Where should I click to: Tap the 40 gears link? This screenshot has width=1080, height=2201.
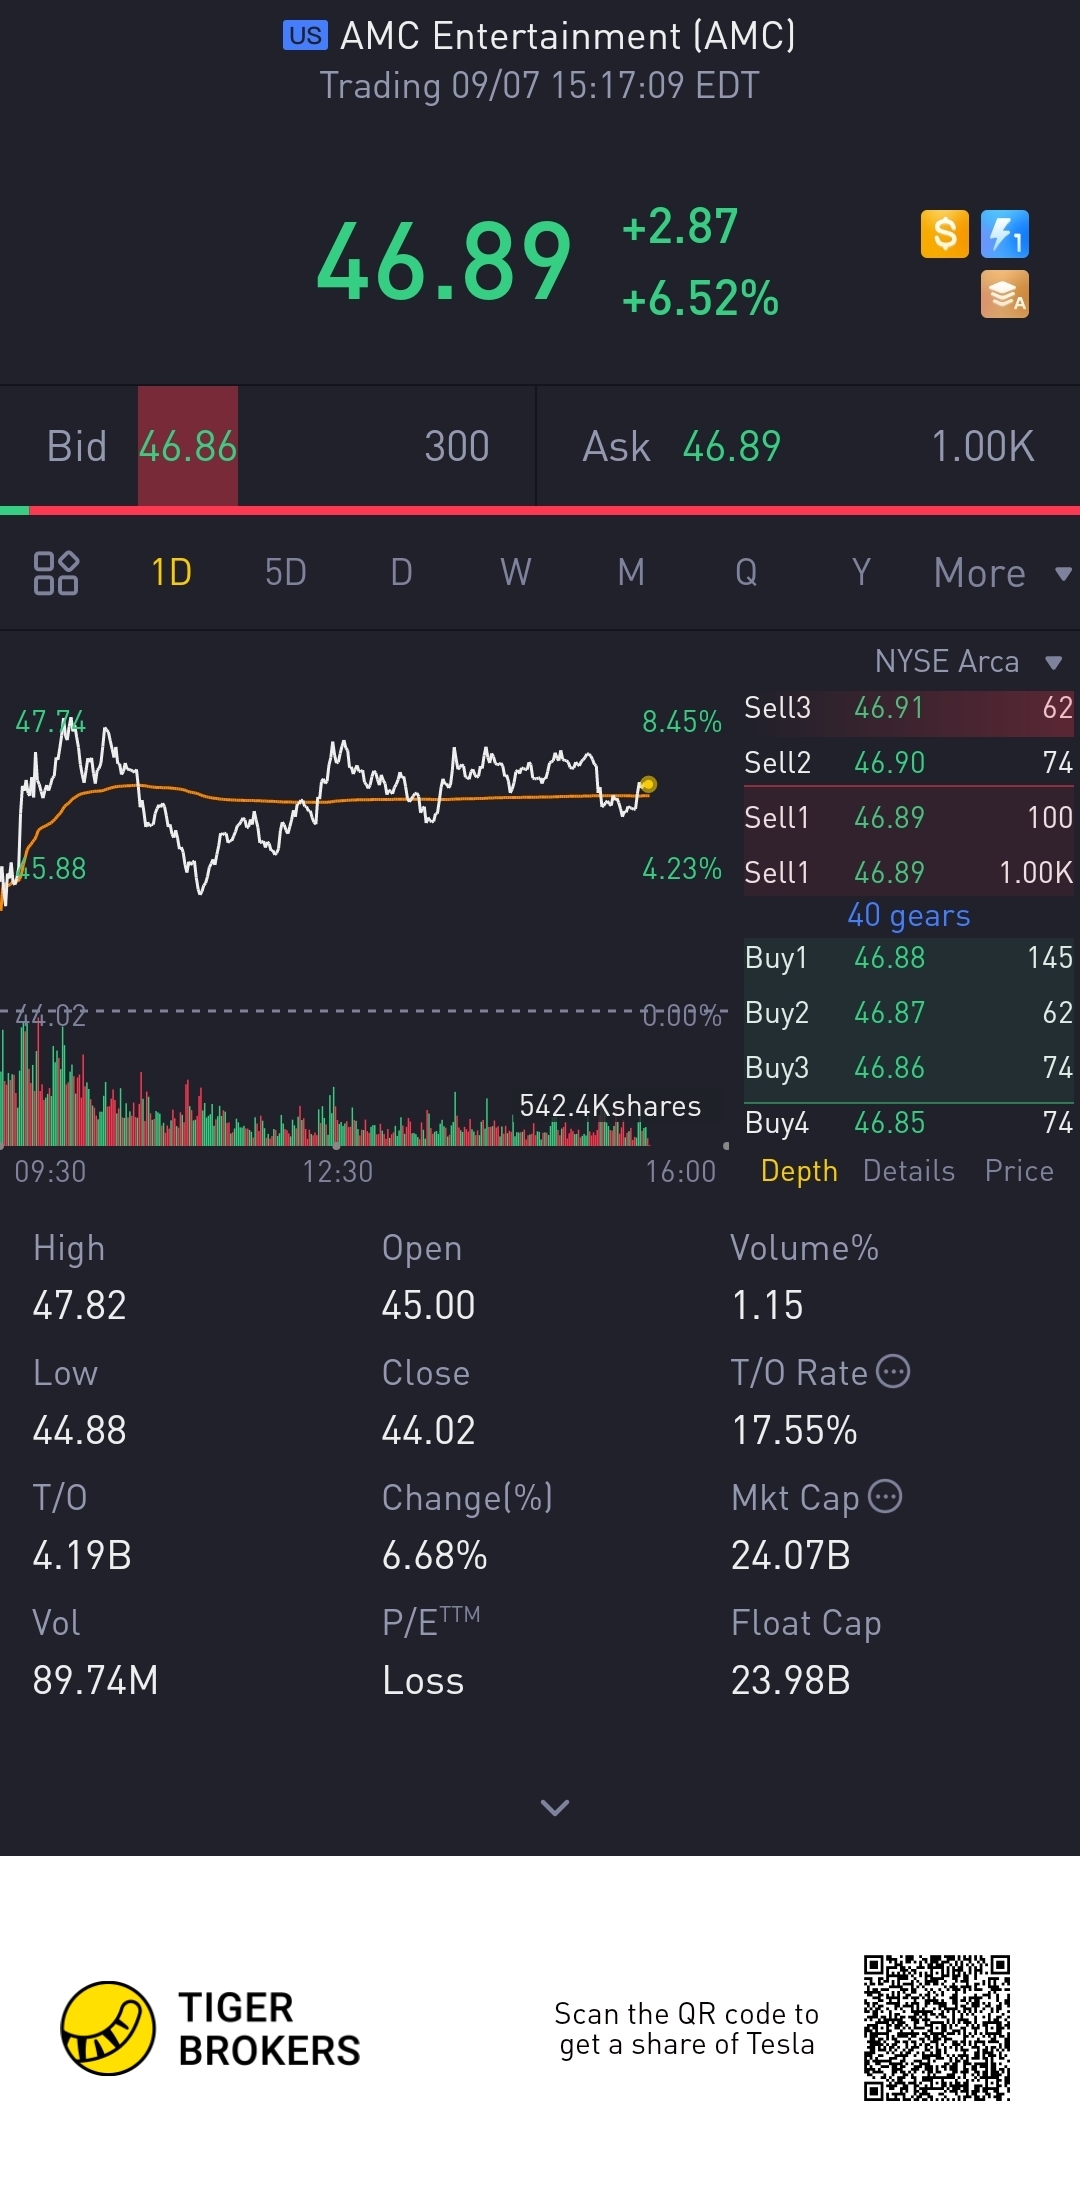[909, 915]
